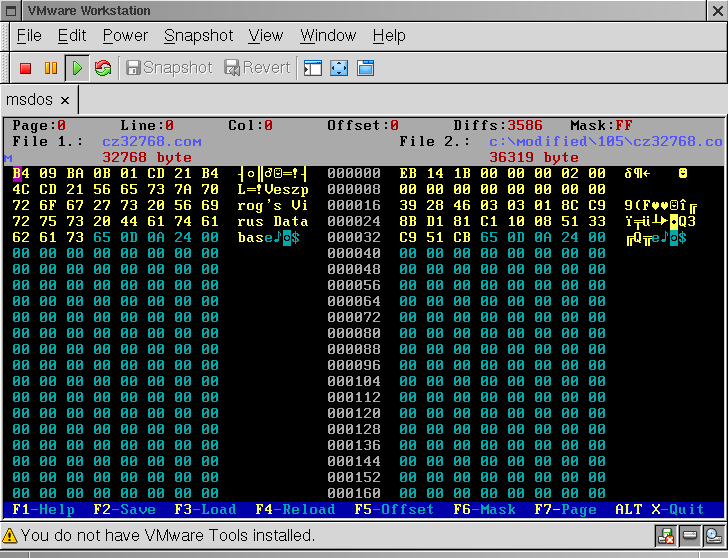The height and width of the screenshot is (558, 728).
Task: Open the File menu
Action: pos(29,36)
